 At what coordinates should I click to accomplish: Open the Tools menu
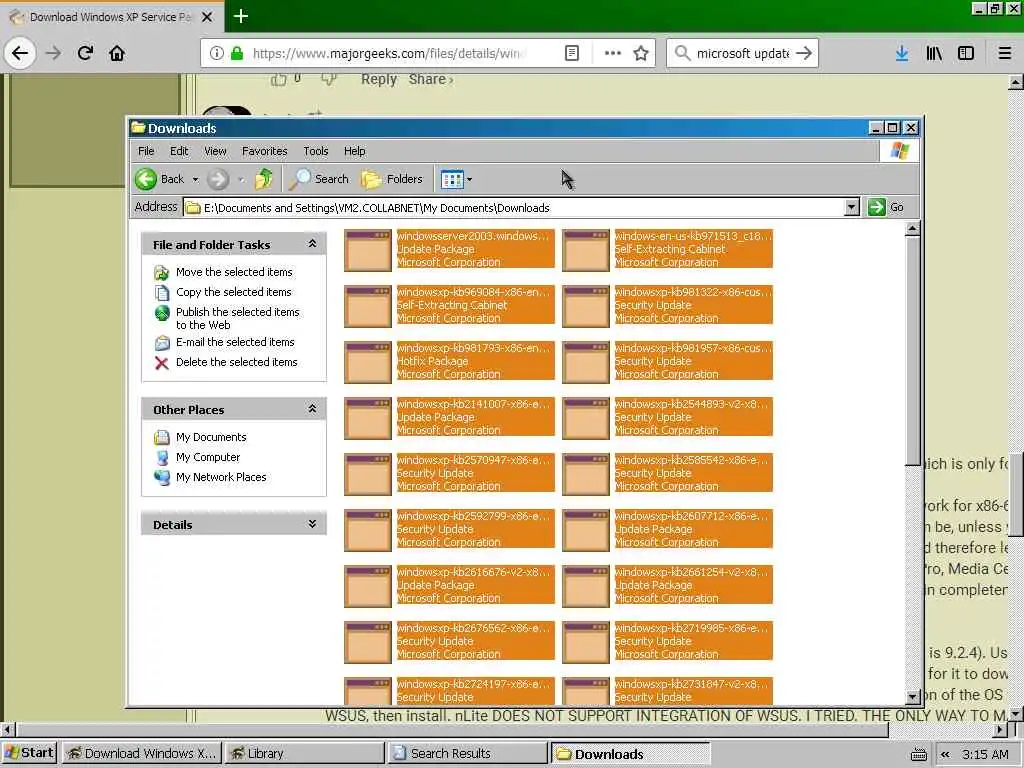point(316,151)
